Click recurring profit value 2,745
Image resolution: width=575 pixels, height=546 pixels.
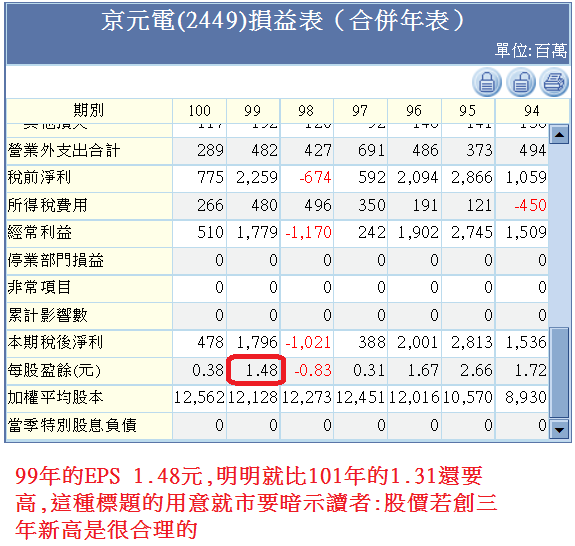click(472, 232)
